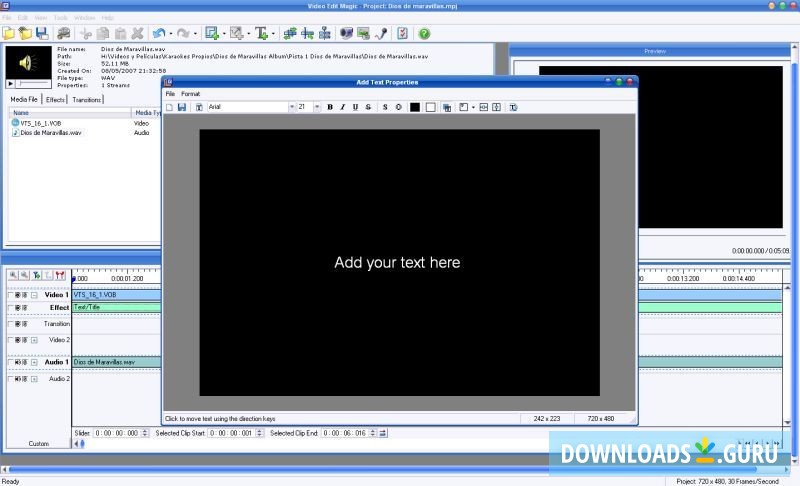Open Undo history dropdown arrow

point(170,34)
